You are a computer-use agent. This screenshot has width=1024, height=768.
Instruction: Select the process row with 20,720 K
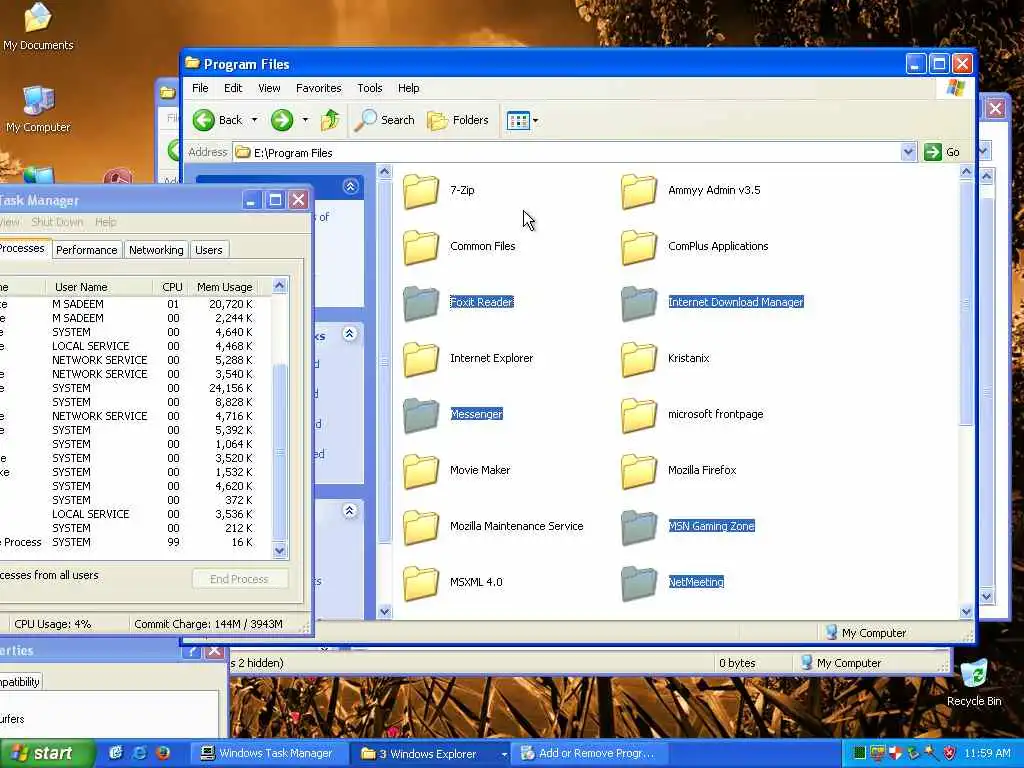(136, 304)
